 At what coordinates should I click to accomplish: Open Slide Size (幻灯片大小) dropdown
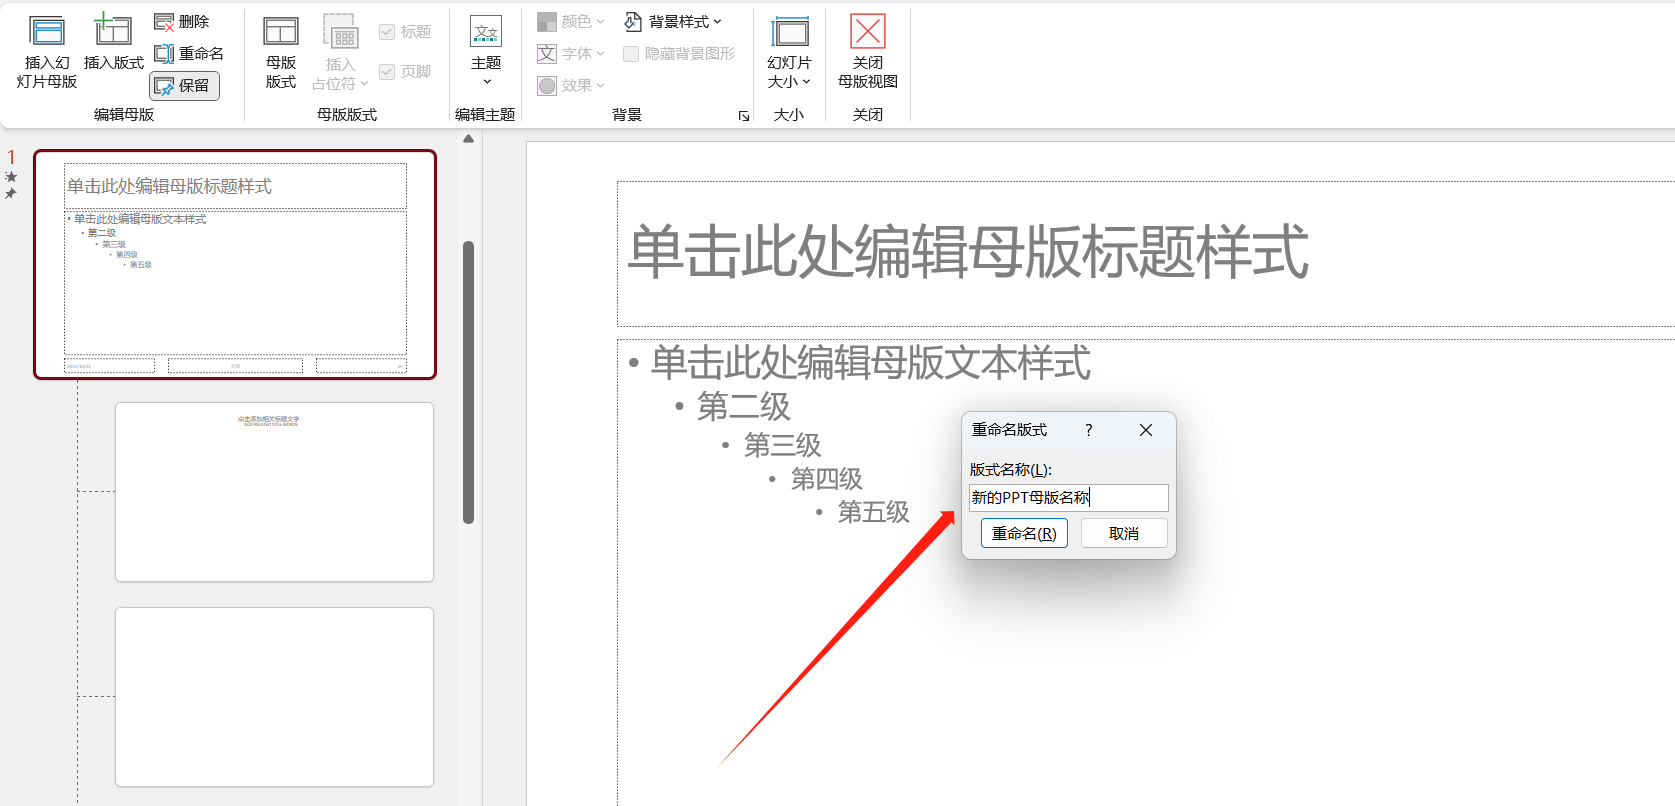[x=789, y=52]
